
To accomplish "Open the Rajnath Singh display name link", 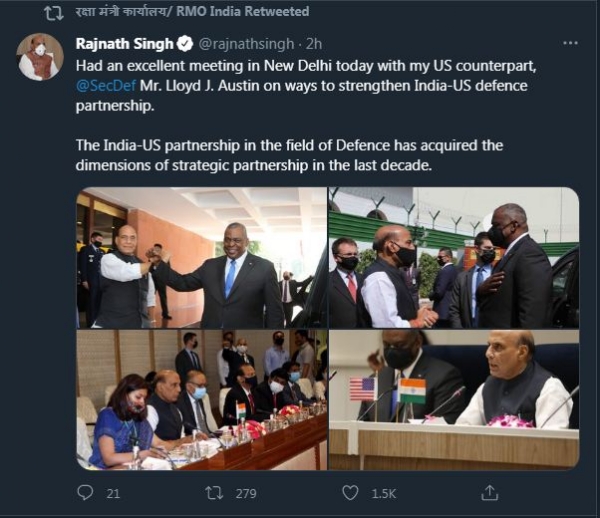I will tap(125, 44).
